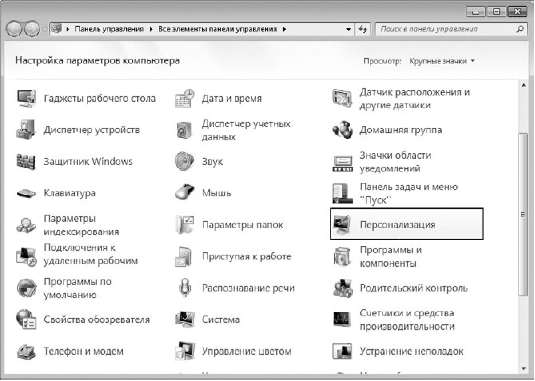The image size is (535, 381).
Task: Click the Панель управления breadcrumb
Action: pyautogui.click(x=109, y=29)
